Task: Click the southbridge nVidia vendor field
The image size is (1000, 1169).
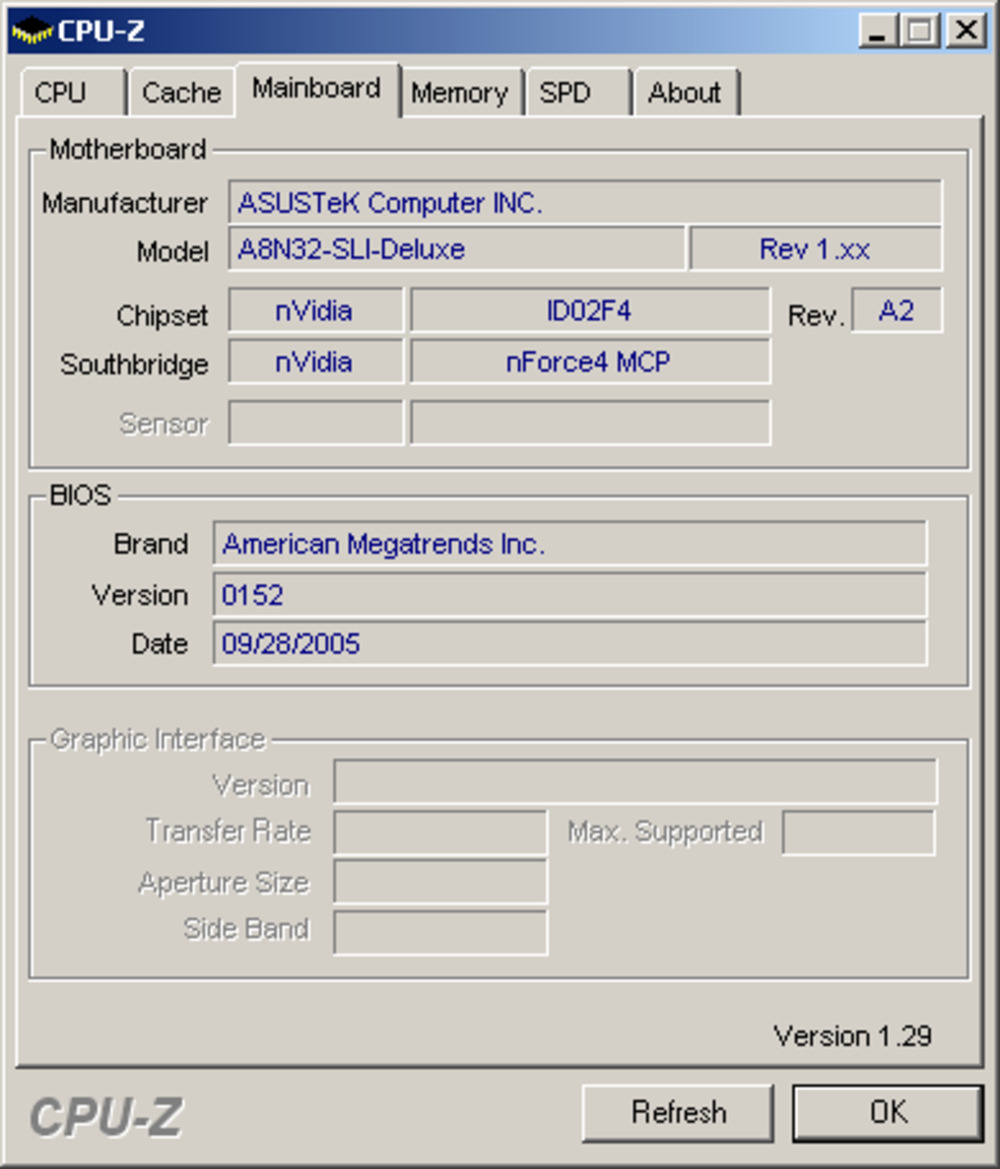Action: coord(315,362)
